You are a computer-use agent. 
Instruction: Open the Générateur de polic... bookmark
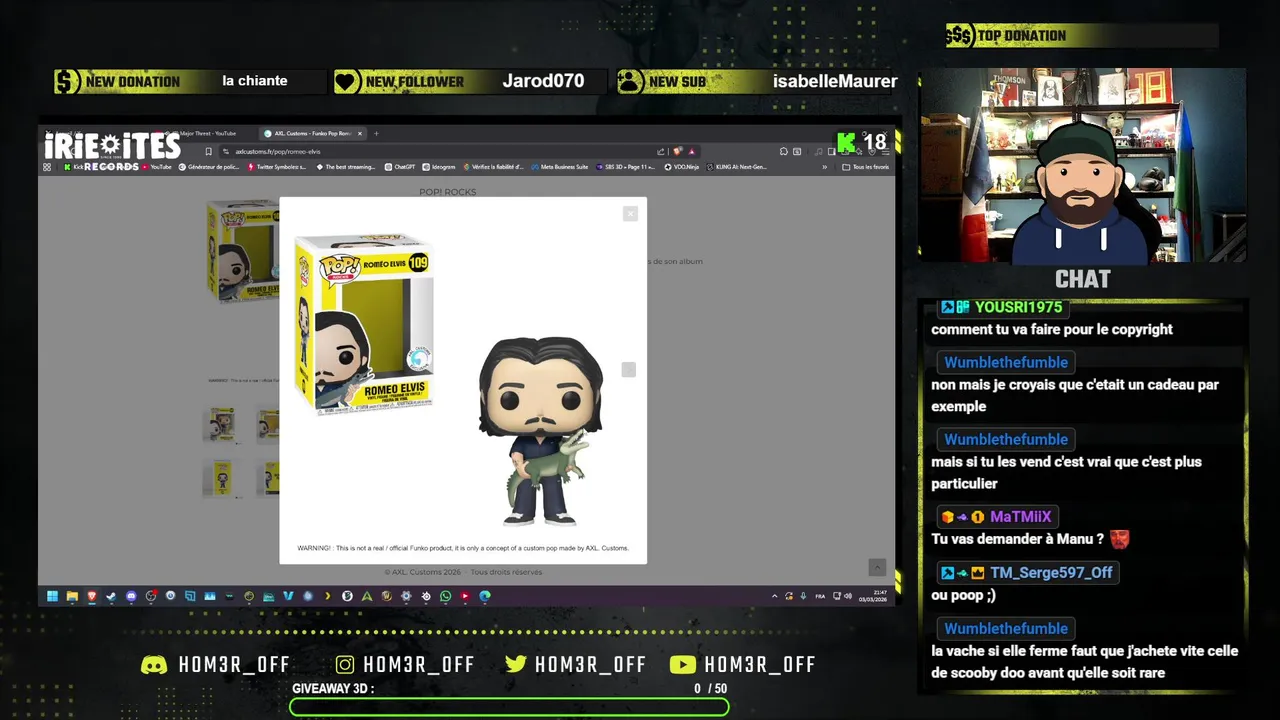click(x=209, y=167)
